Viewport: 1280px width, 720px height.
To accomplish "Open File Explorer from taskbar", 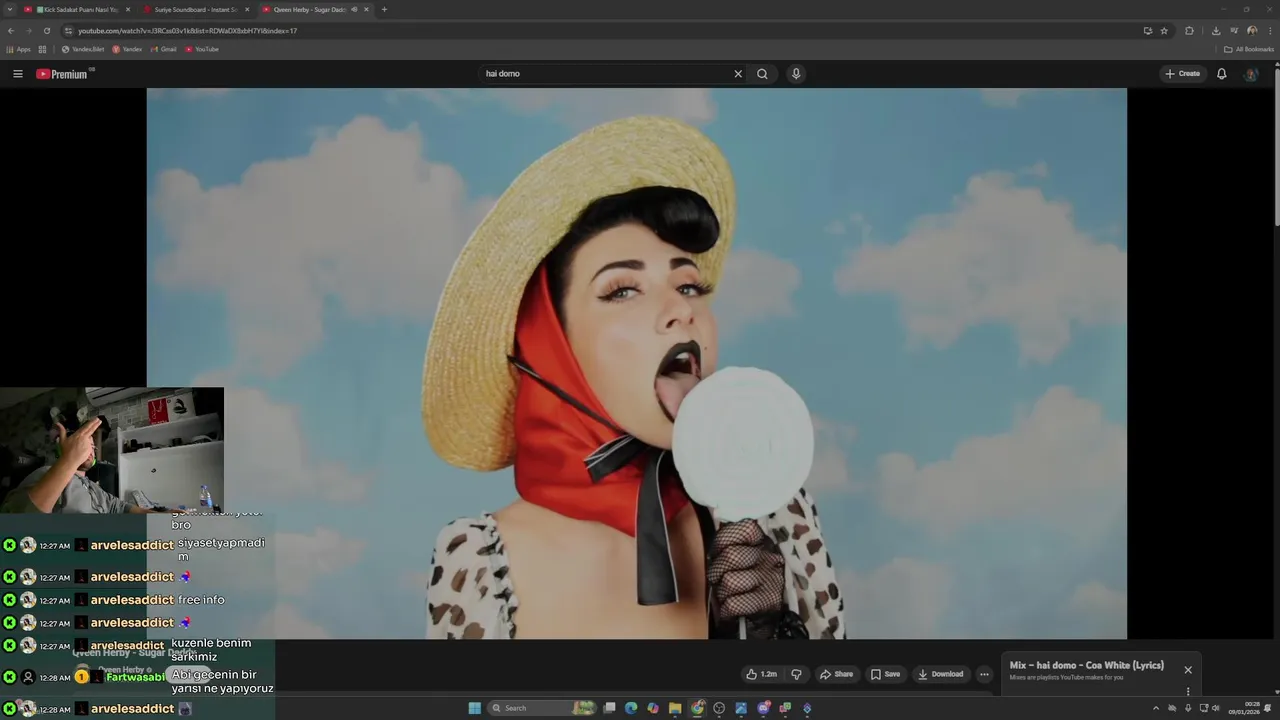I will pos(675,708).
